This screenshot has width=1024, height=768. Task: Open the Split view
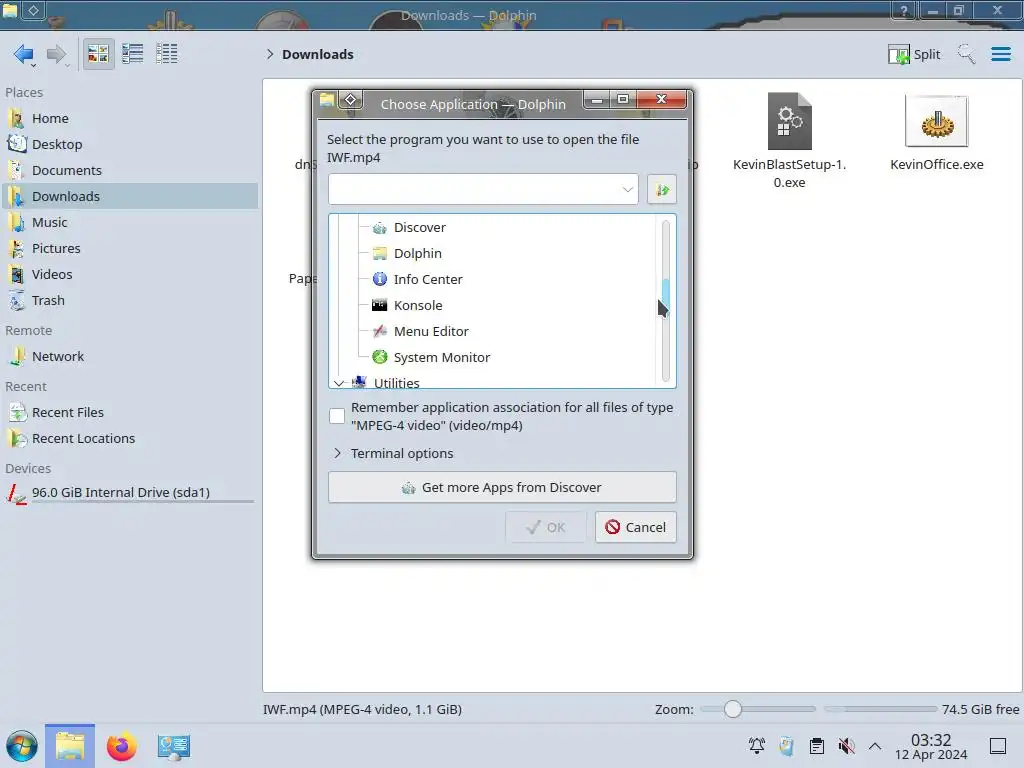point(914,54)
